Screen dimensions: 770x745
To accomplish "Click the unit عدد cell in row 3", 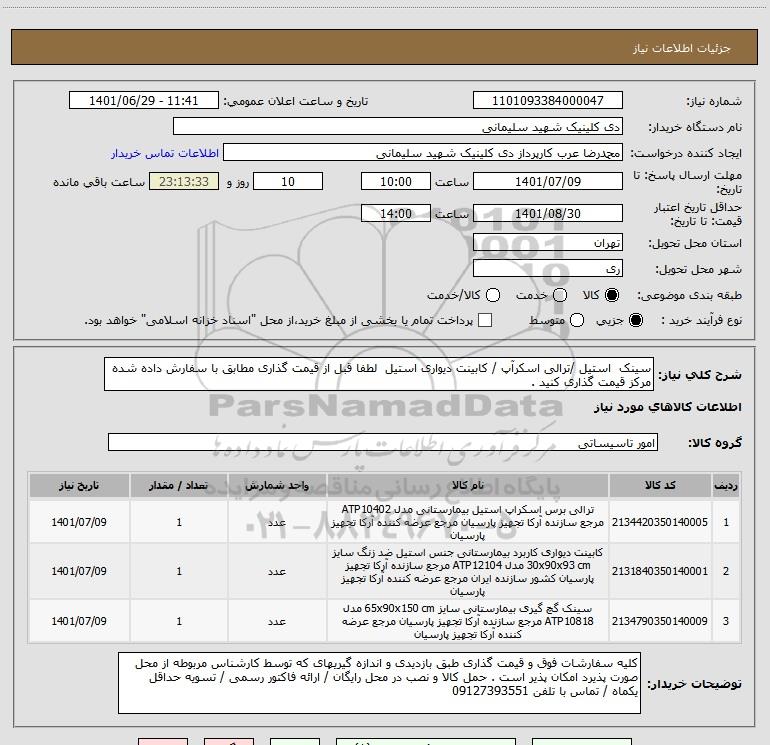I will point(277,621).
